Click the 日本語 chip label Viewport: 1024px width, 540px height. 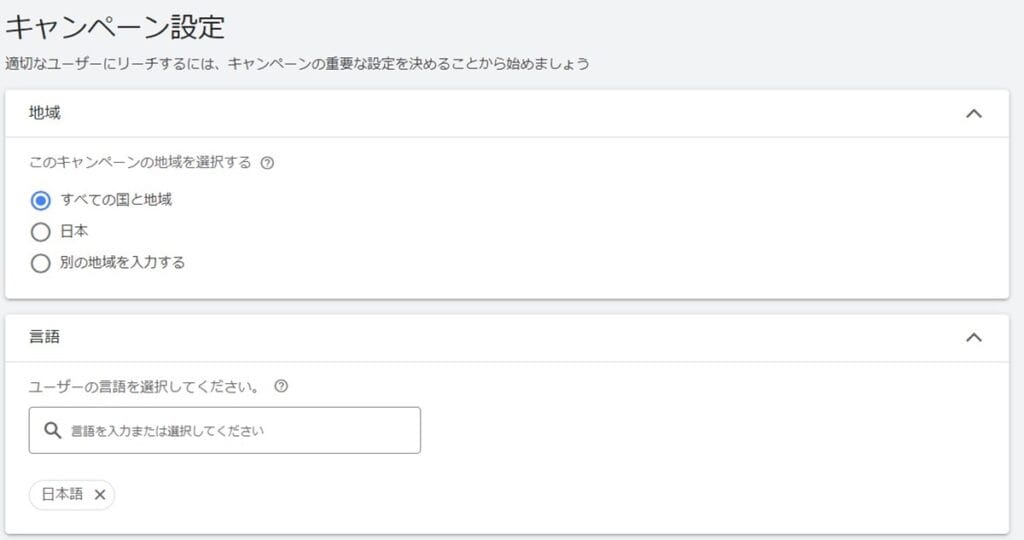tap(62, 494)
